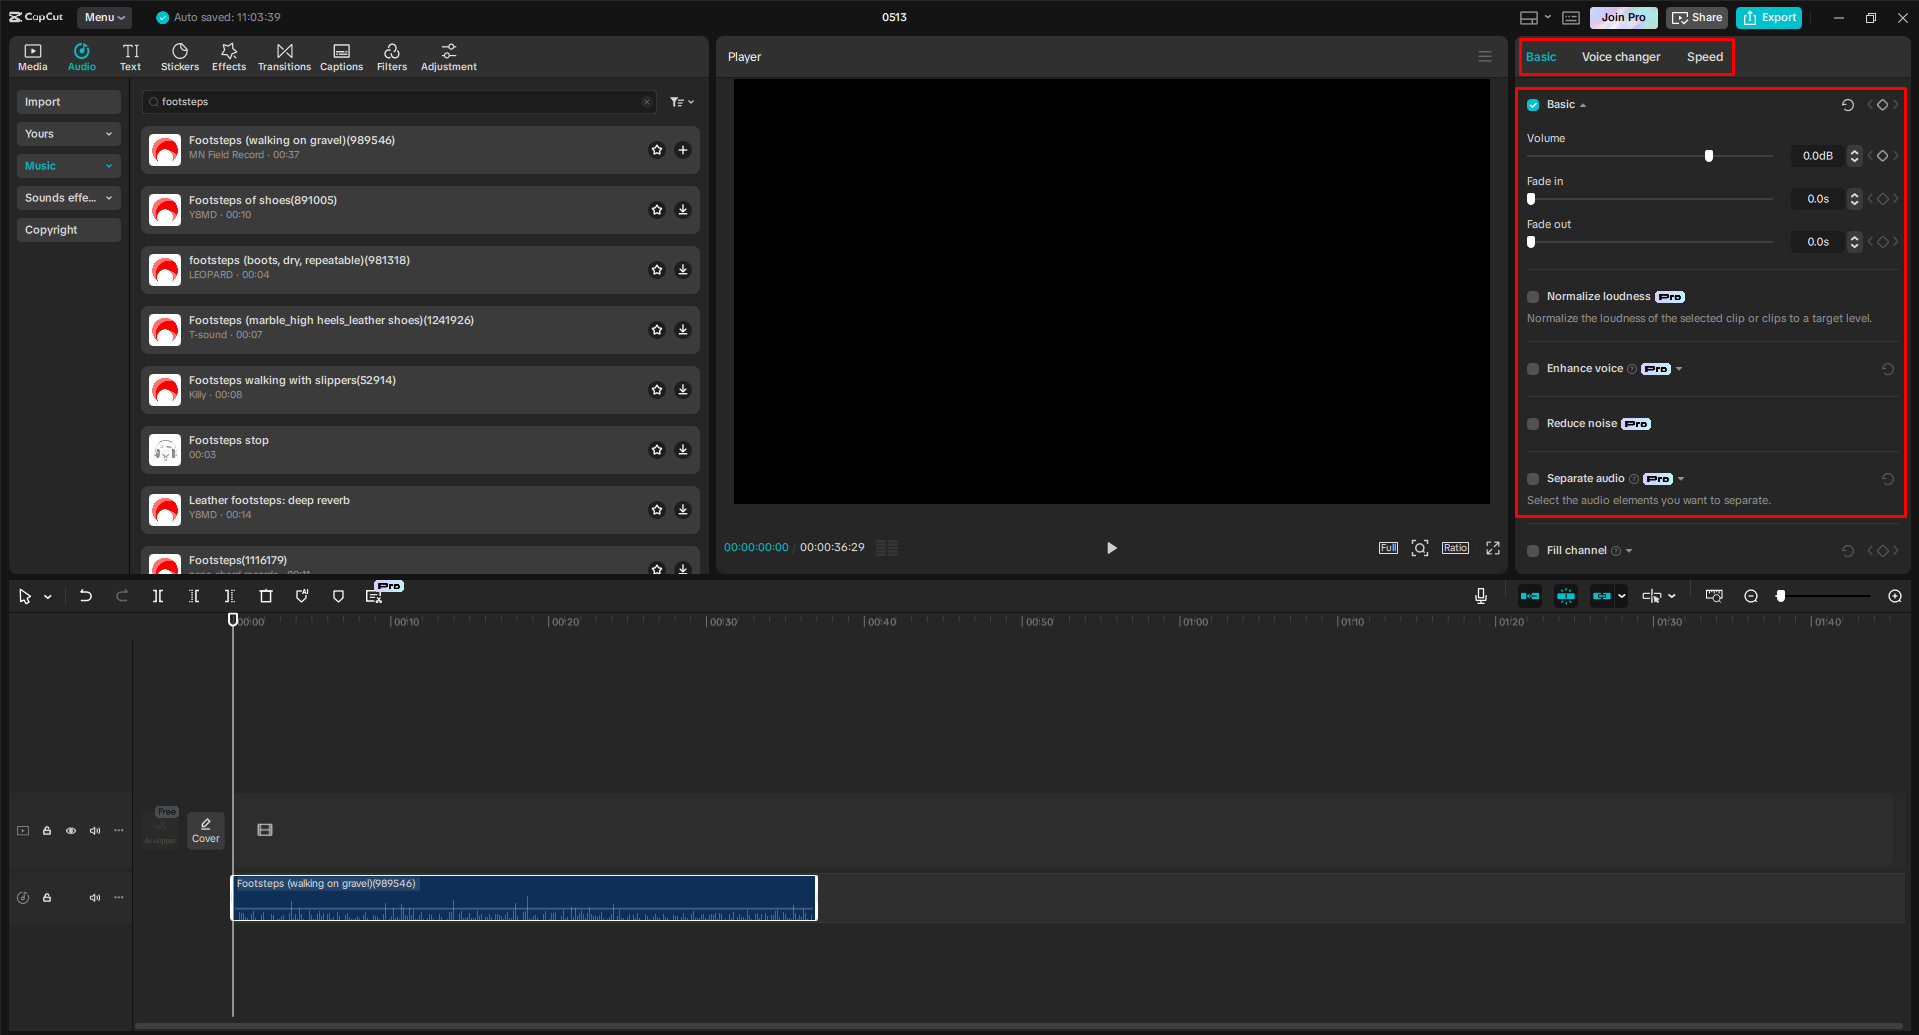Click the Join Pro button
Screen dimensions: 1919x1035
click(x=1622, y=17)
